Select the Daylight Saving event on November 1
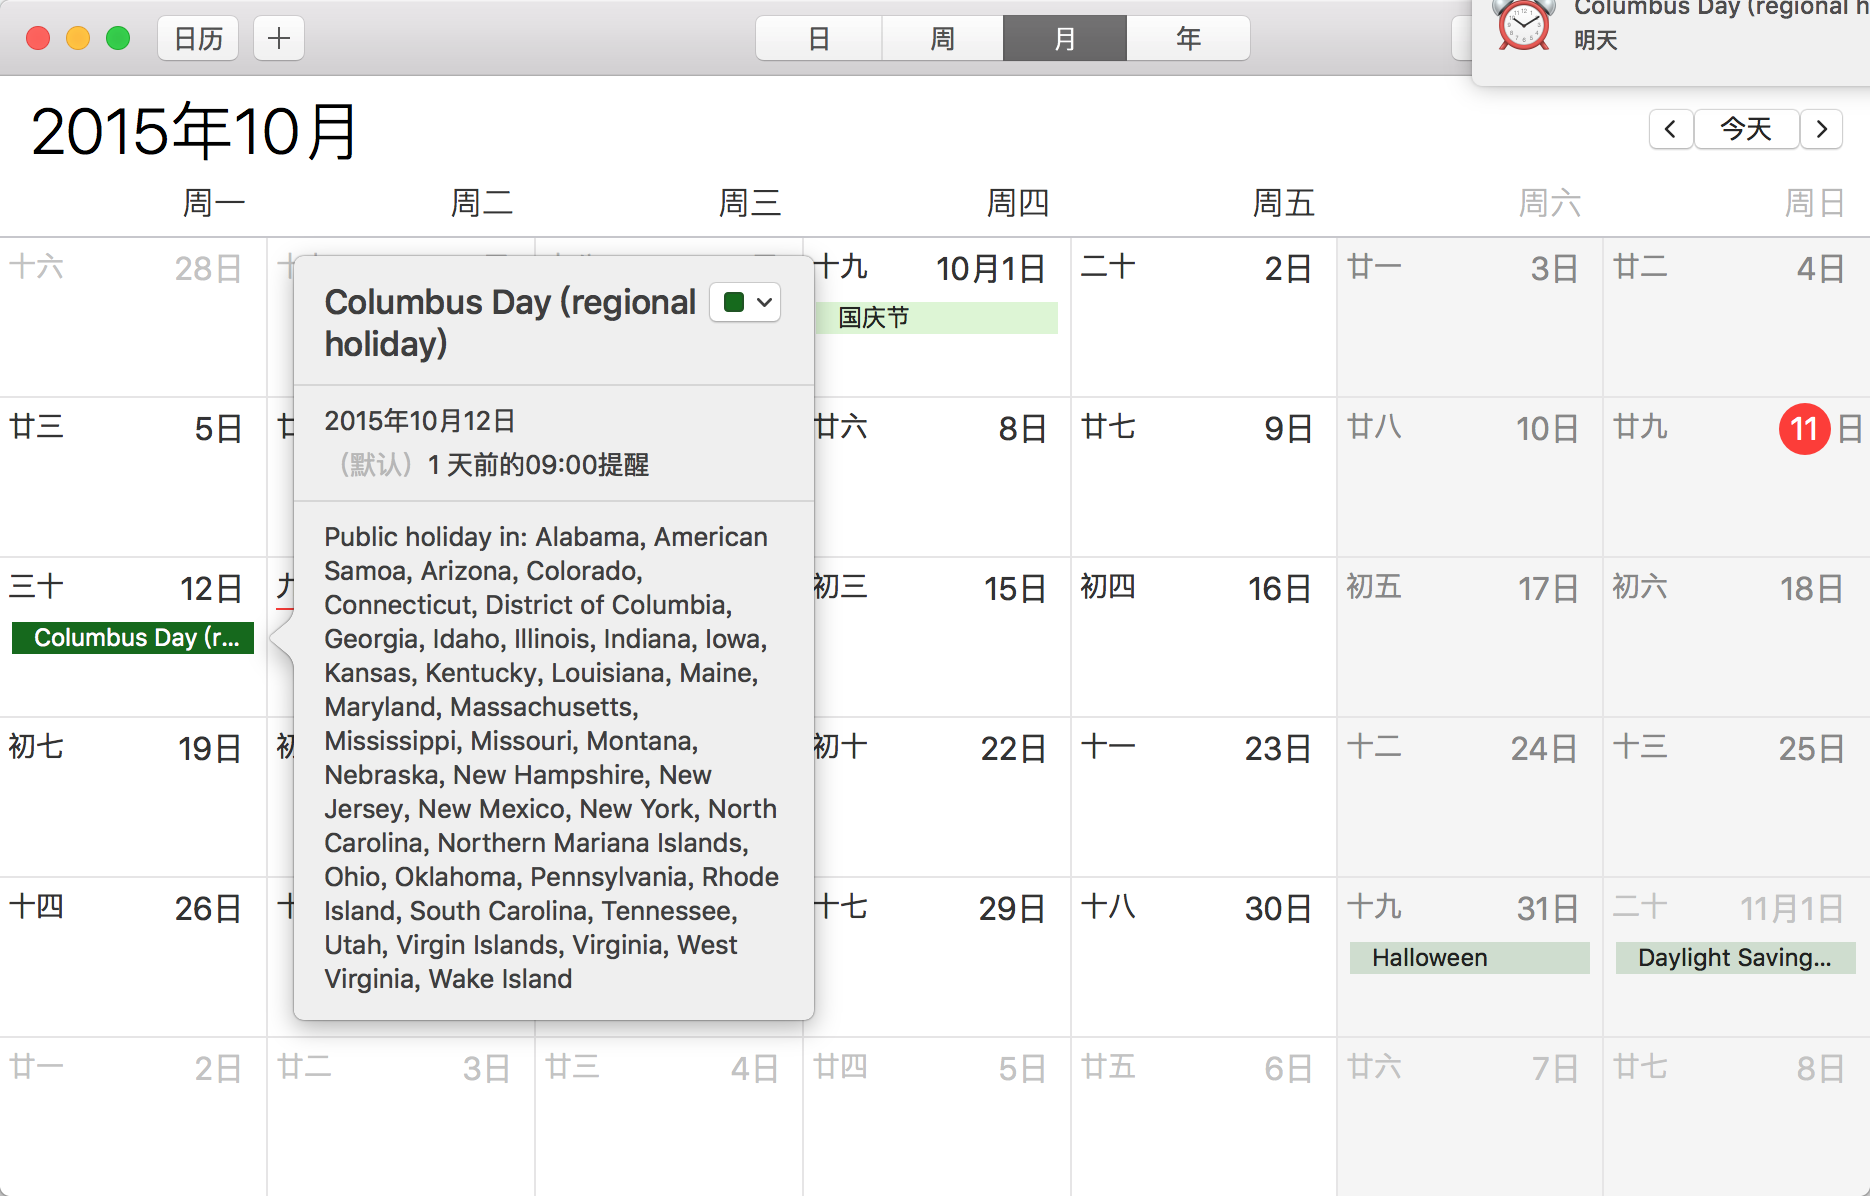 pos(1735,958)
